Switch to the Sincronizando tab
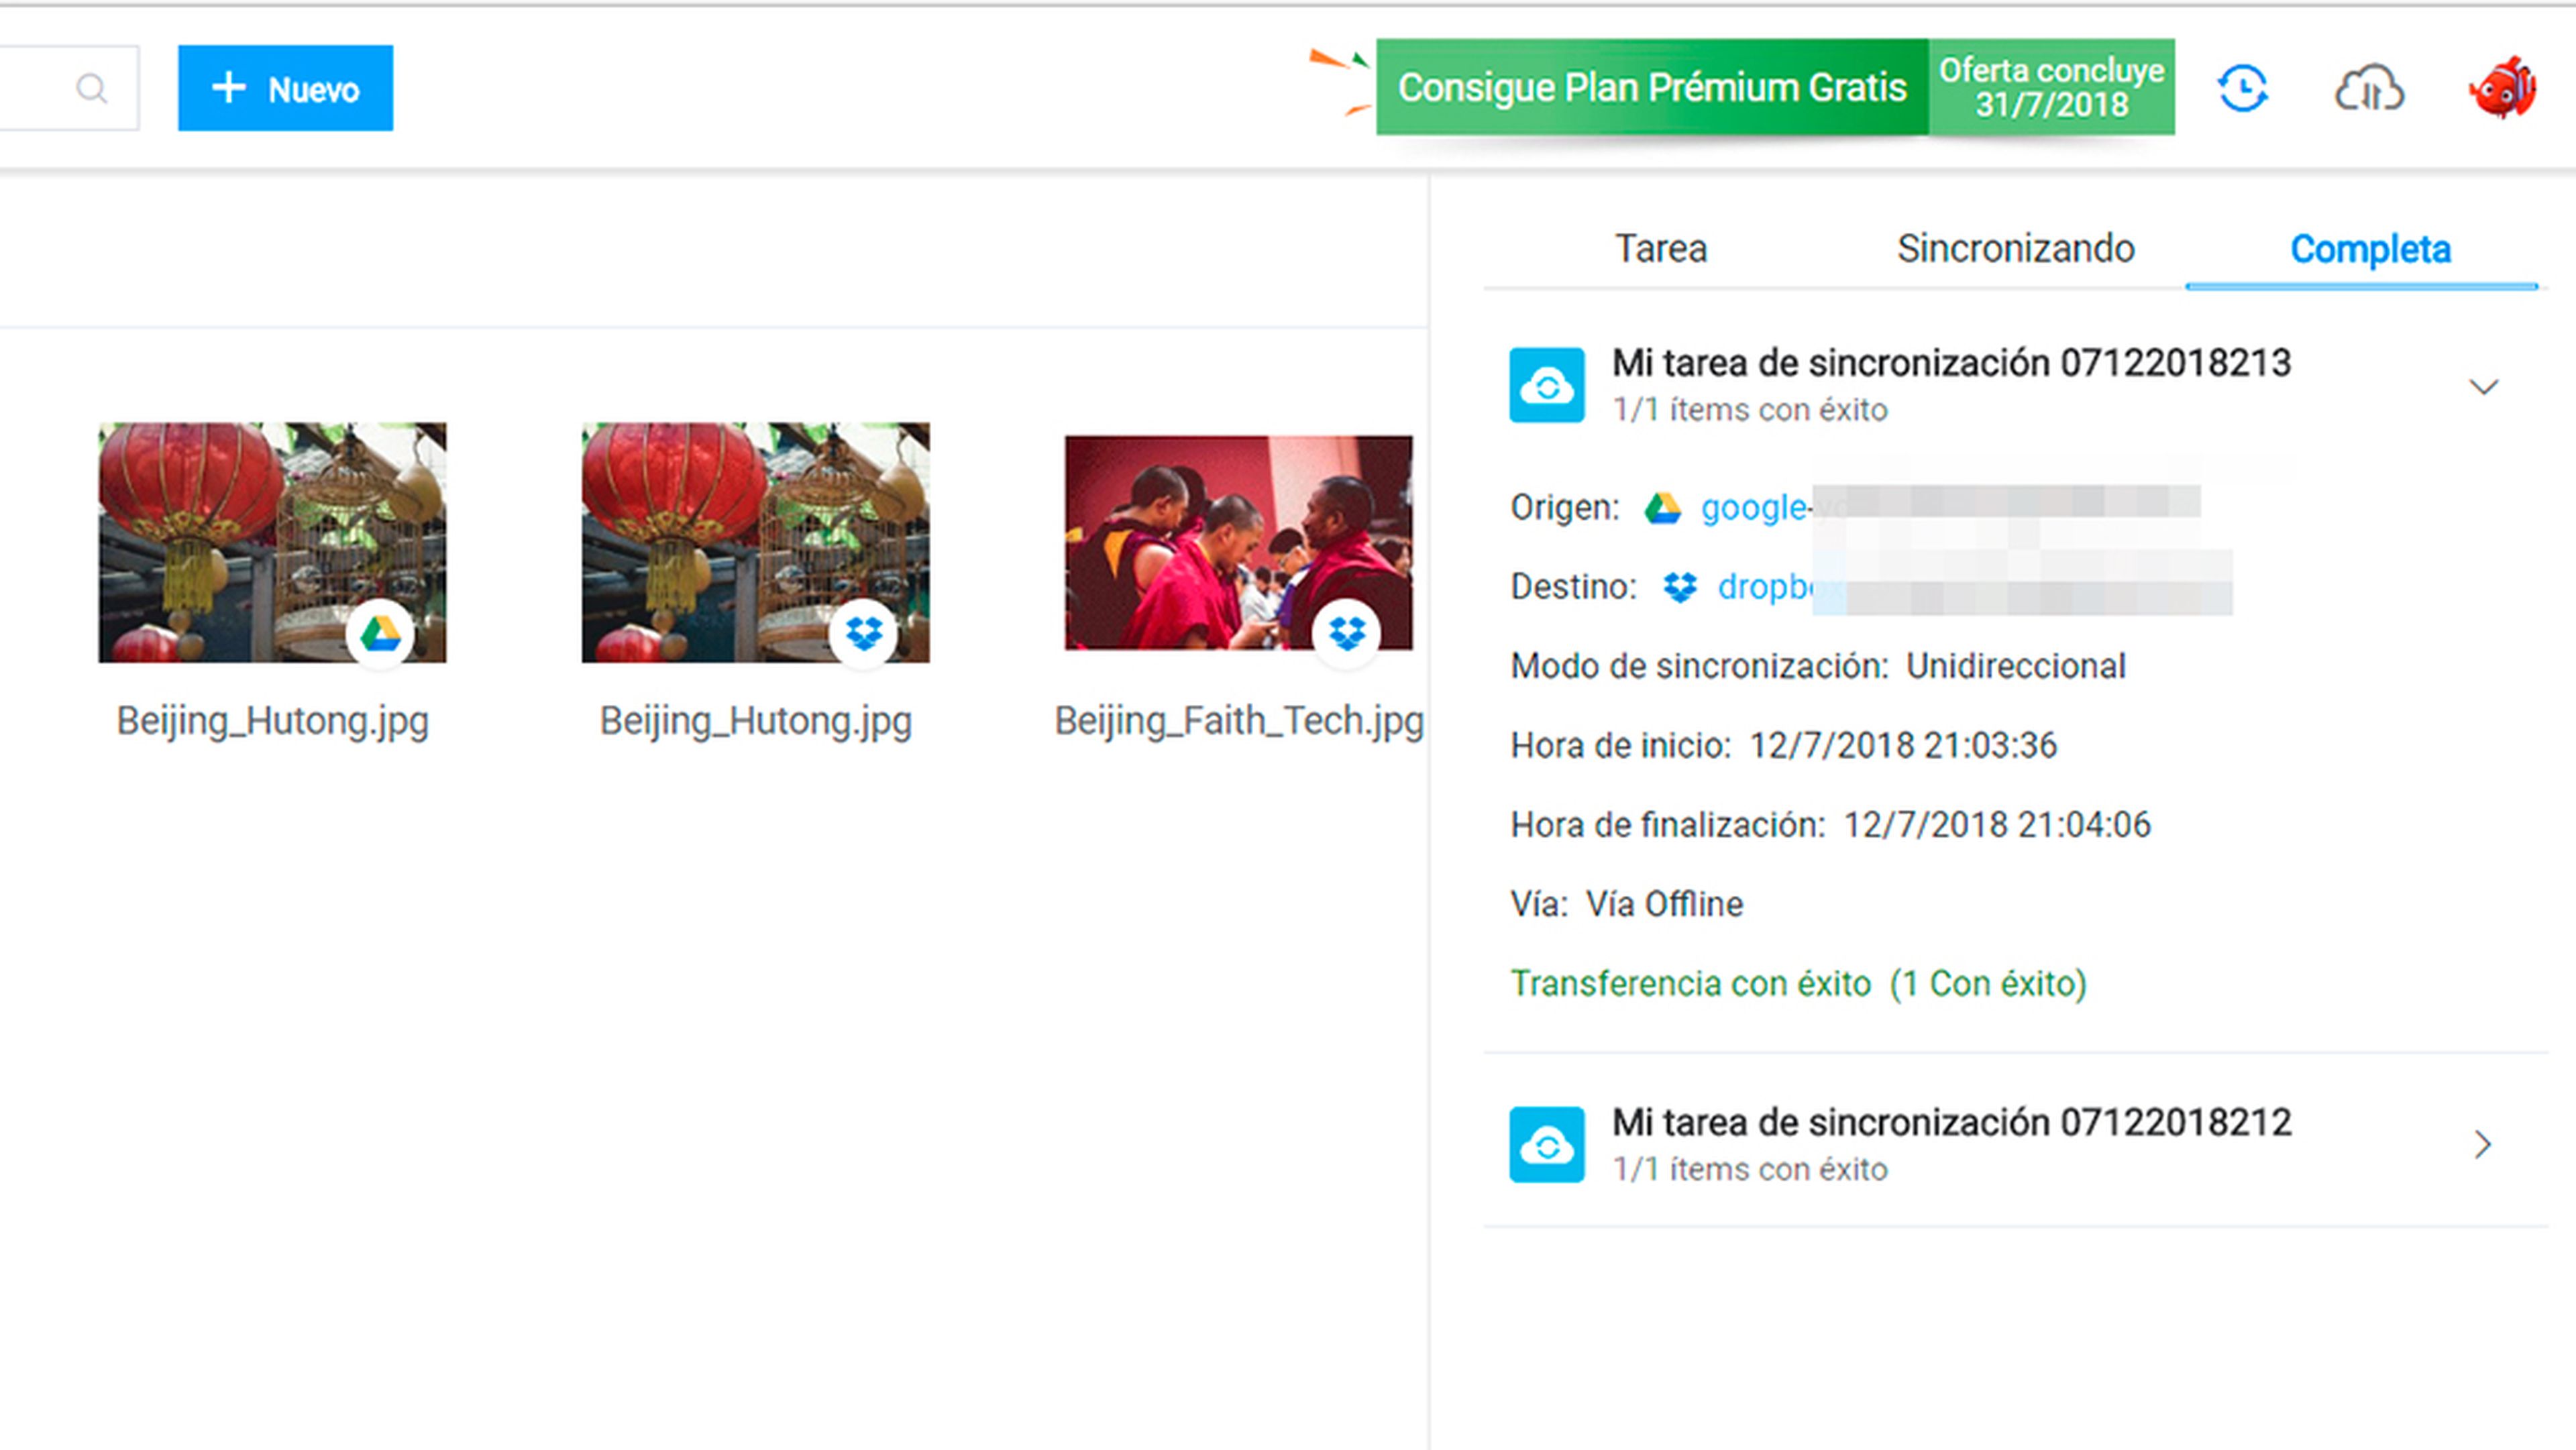 pos(2015,249)
